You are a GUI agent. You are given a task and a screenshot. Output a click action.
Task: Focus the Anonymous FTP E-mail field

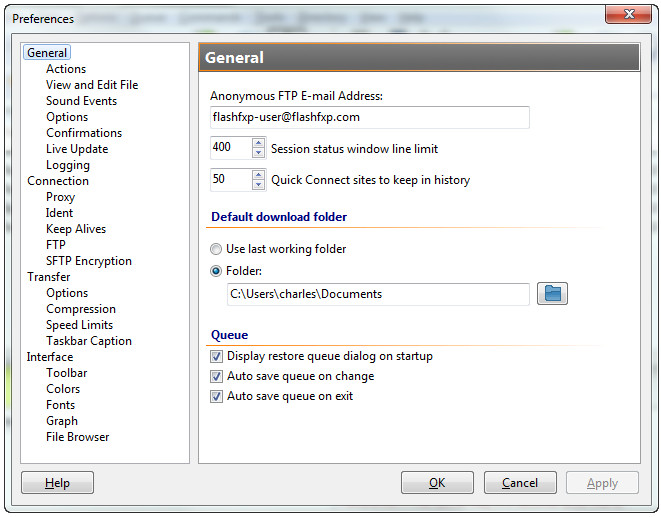coord(370,117)
